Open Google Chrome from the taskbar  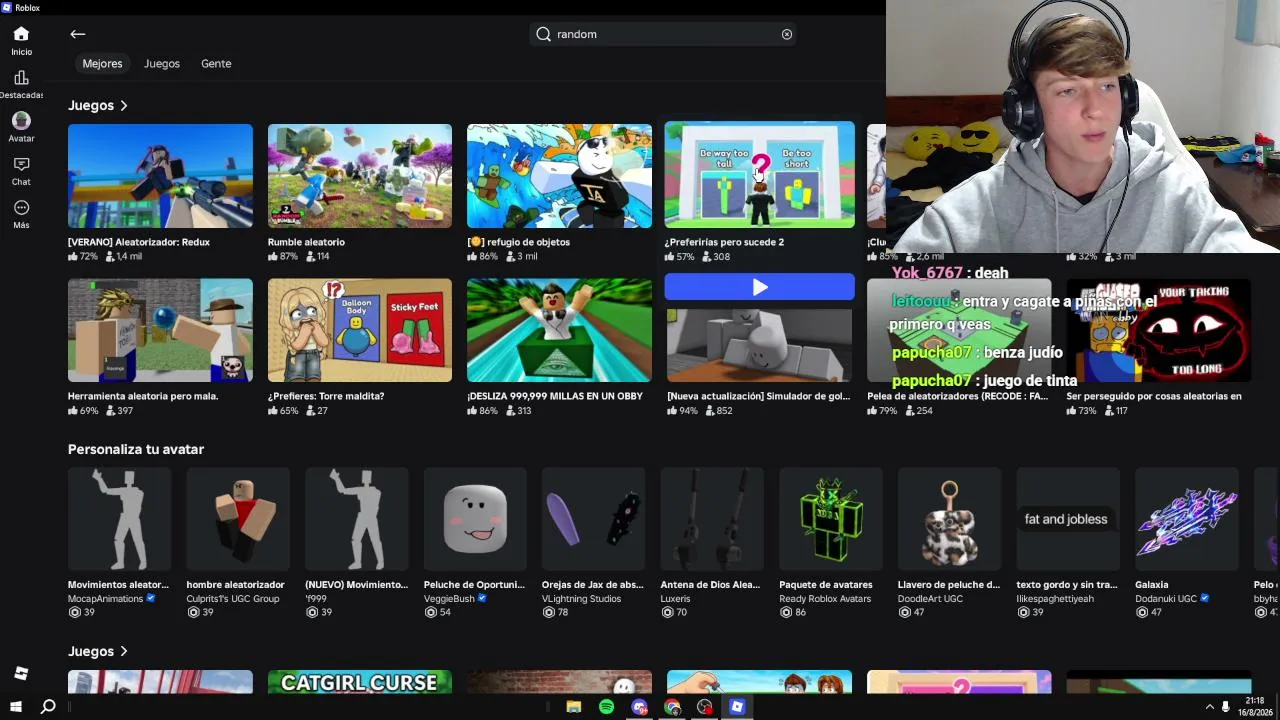[x=672, y=707]
